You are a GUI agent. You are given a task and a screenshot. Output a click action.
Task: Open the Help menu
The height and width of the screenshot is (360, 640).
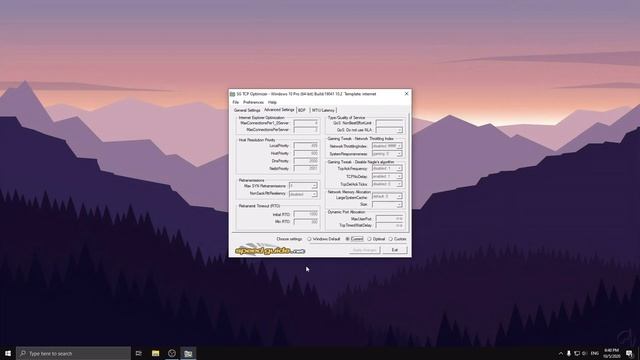click(x=272, y=102)
